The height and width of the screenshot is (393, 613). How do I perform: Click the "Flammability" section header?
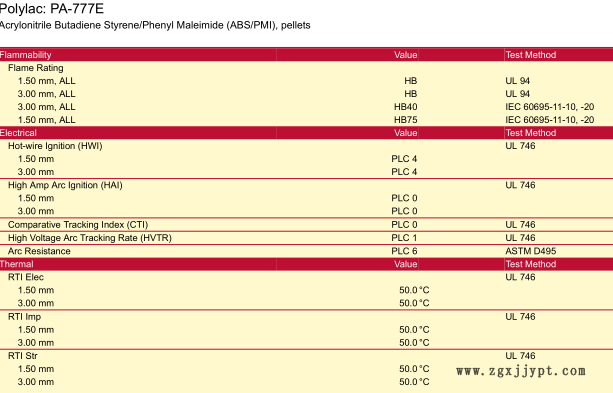tap(25, 55)
